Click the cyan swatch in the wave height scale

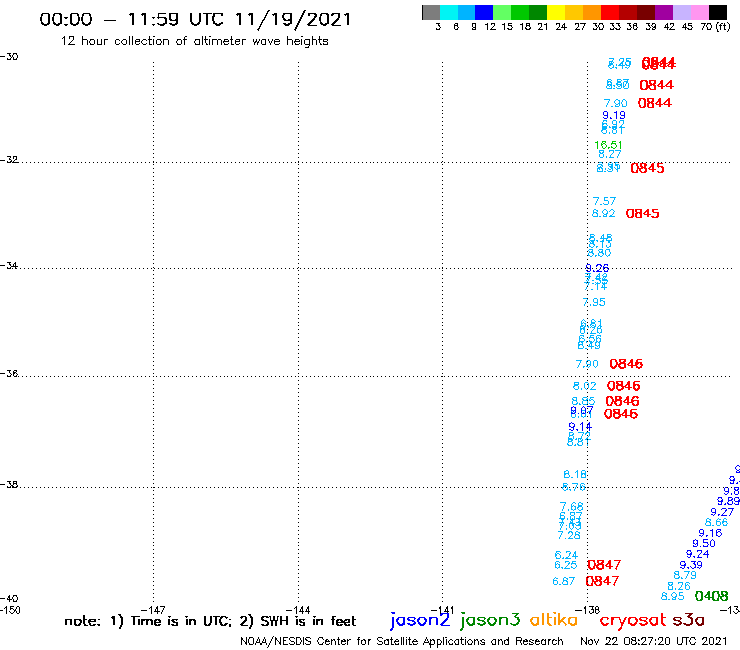point(448,12)
